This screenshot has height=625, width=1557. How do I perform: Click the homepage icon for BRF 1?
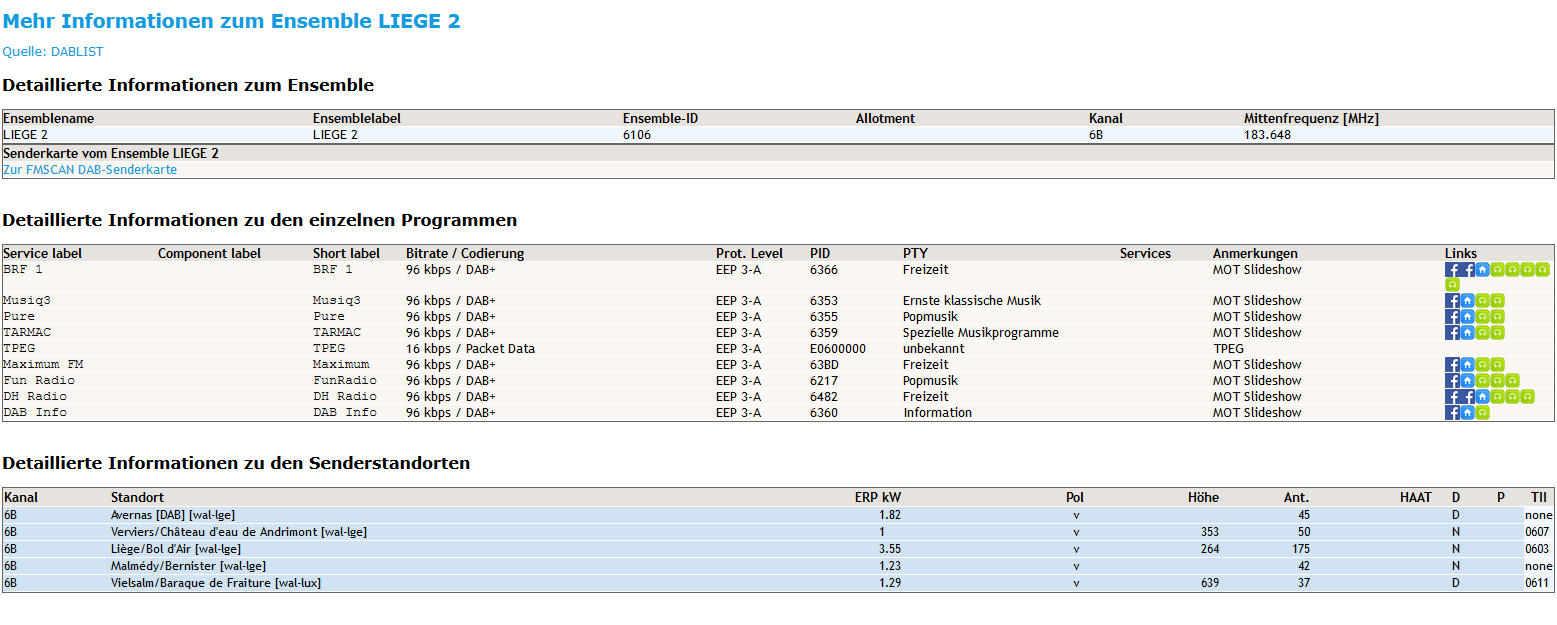(1482, 270)
